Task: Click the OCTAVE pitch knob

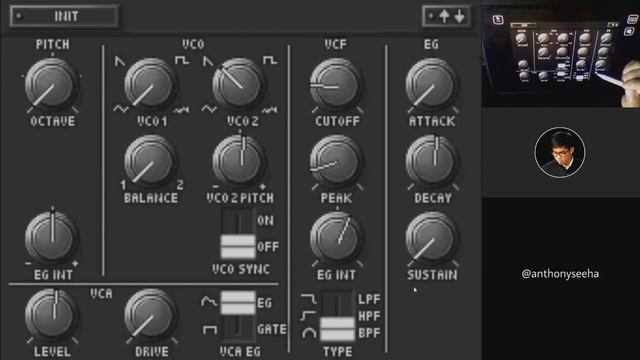Action: tap(51, 84)
